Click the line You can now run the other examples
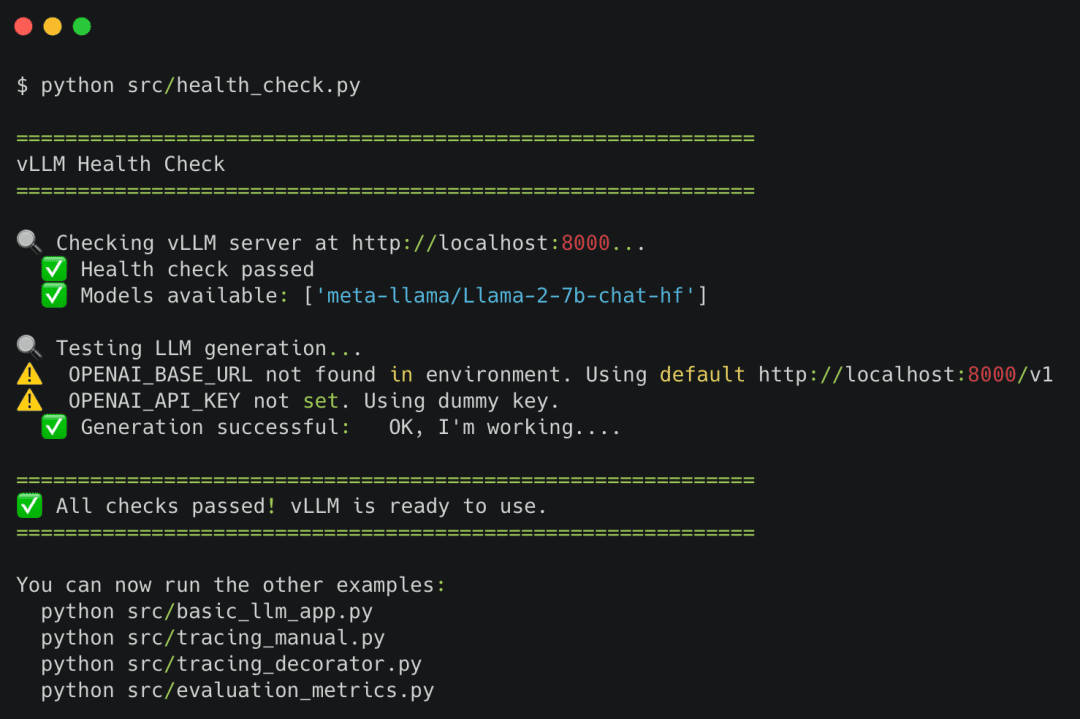 click(231, 585)
